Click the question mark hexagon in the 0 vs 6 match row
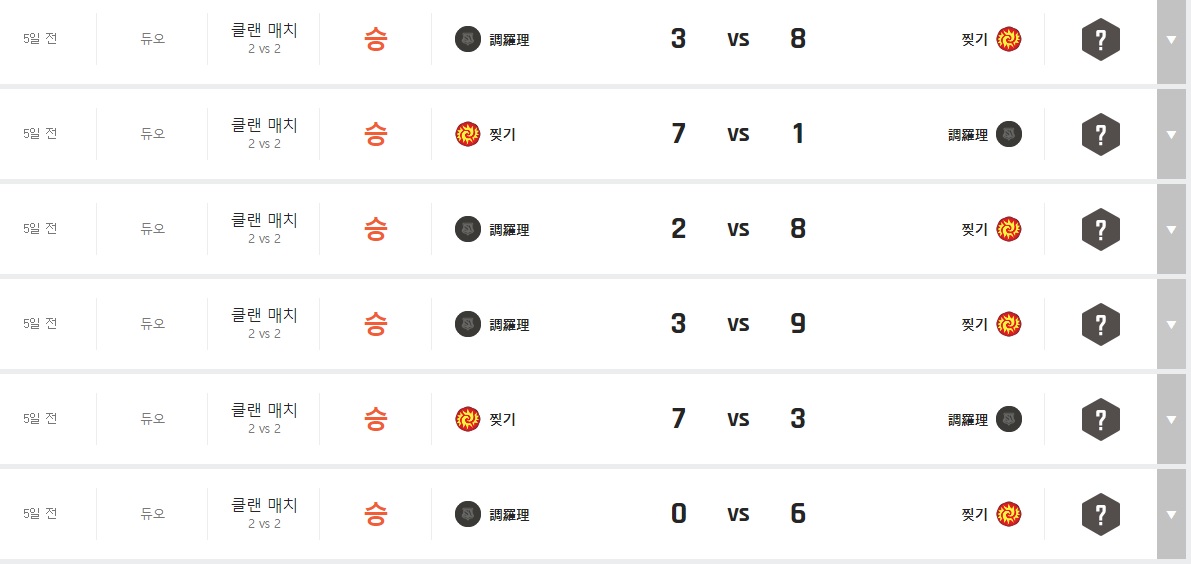The width and height of the screenshot is (1191, 564). click(x=1100, y=514)
